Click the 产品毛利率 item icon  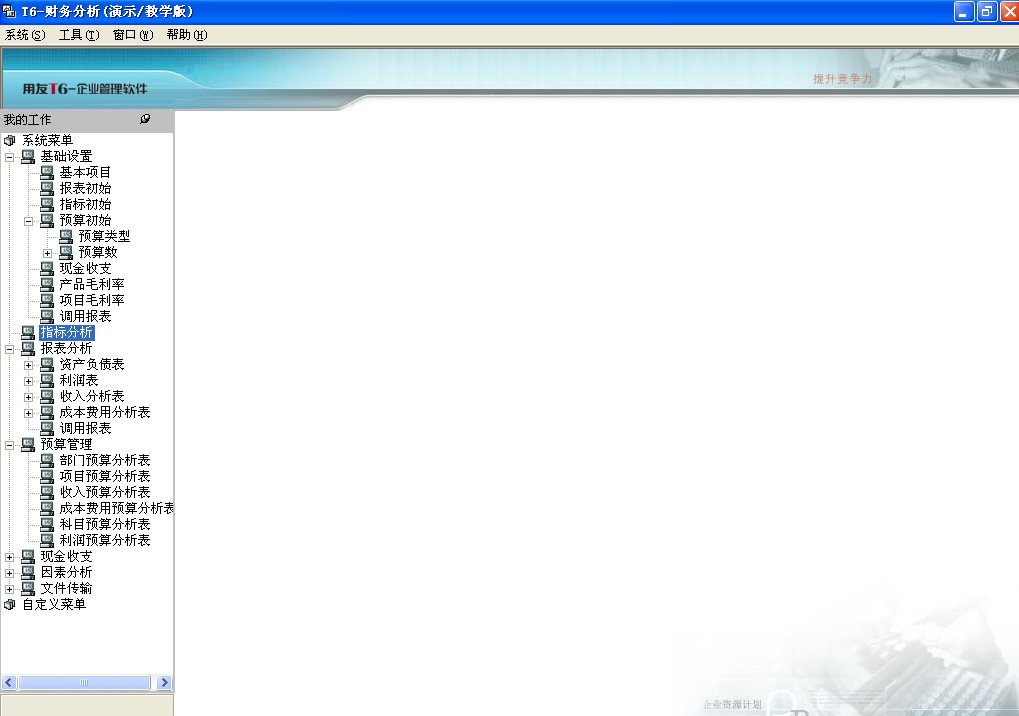[47, 284]
